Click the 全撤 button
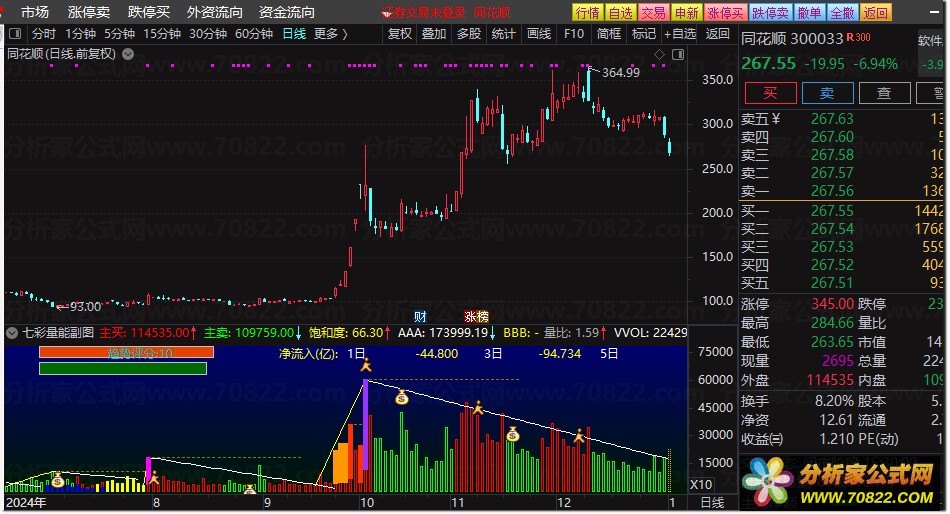The height and width of the screenshot is (514, 950). tap(842, 13)
